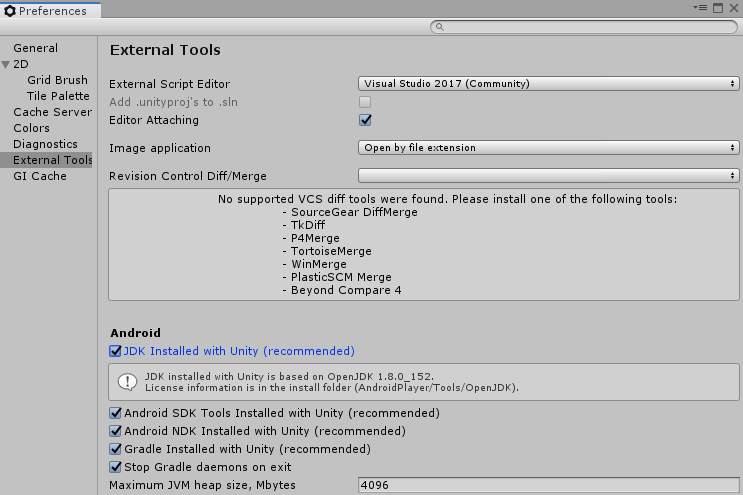Click the preferences search field
This screenshot has width=743, height=495.
tap(584, 27)
